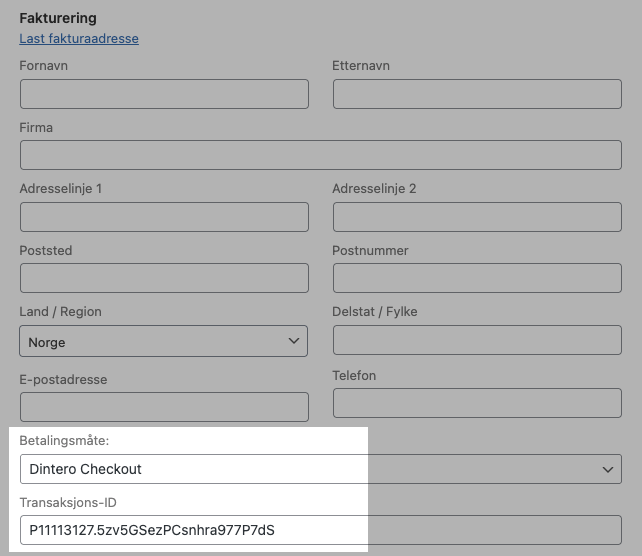
Task: Focus the Etternavn input box
Action: point(477,94)
